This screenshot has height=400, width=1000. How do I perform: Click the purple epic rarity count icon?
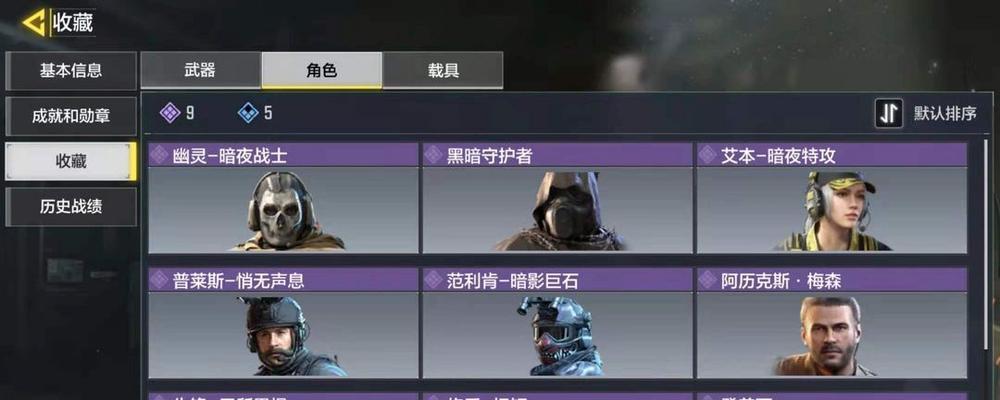[170, 114]
